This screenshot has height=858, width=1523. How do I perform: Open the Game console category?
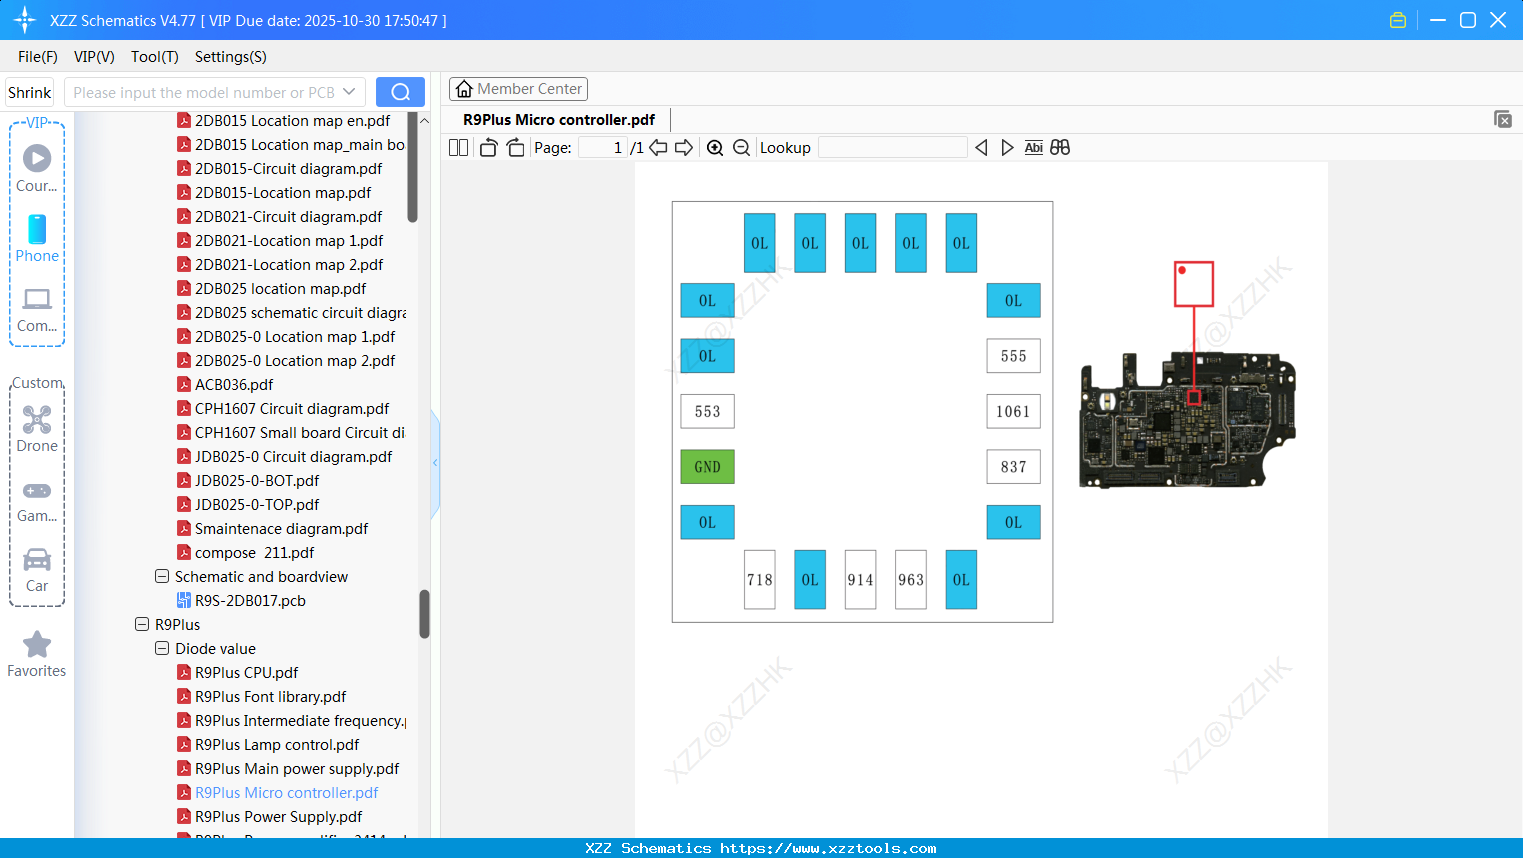click(37, 500)
